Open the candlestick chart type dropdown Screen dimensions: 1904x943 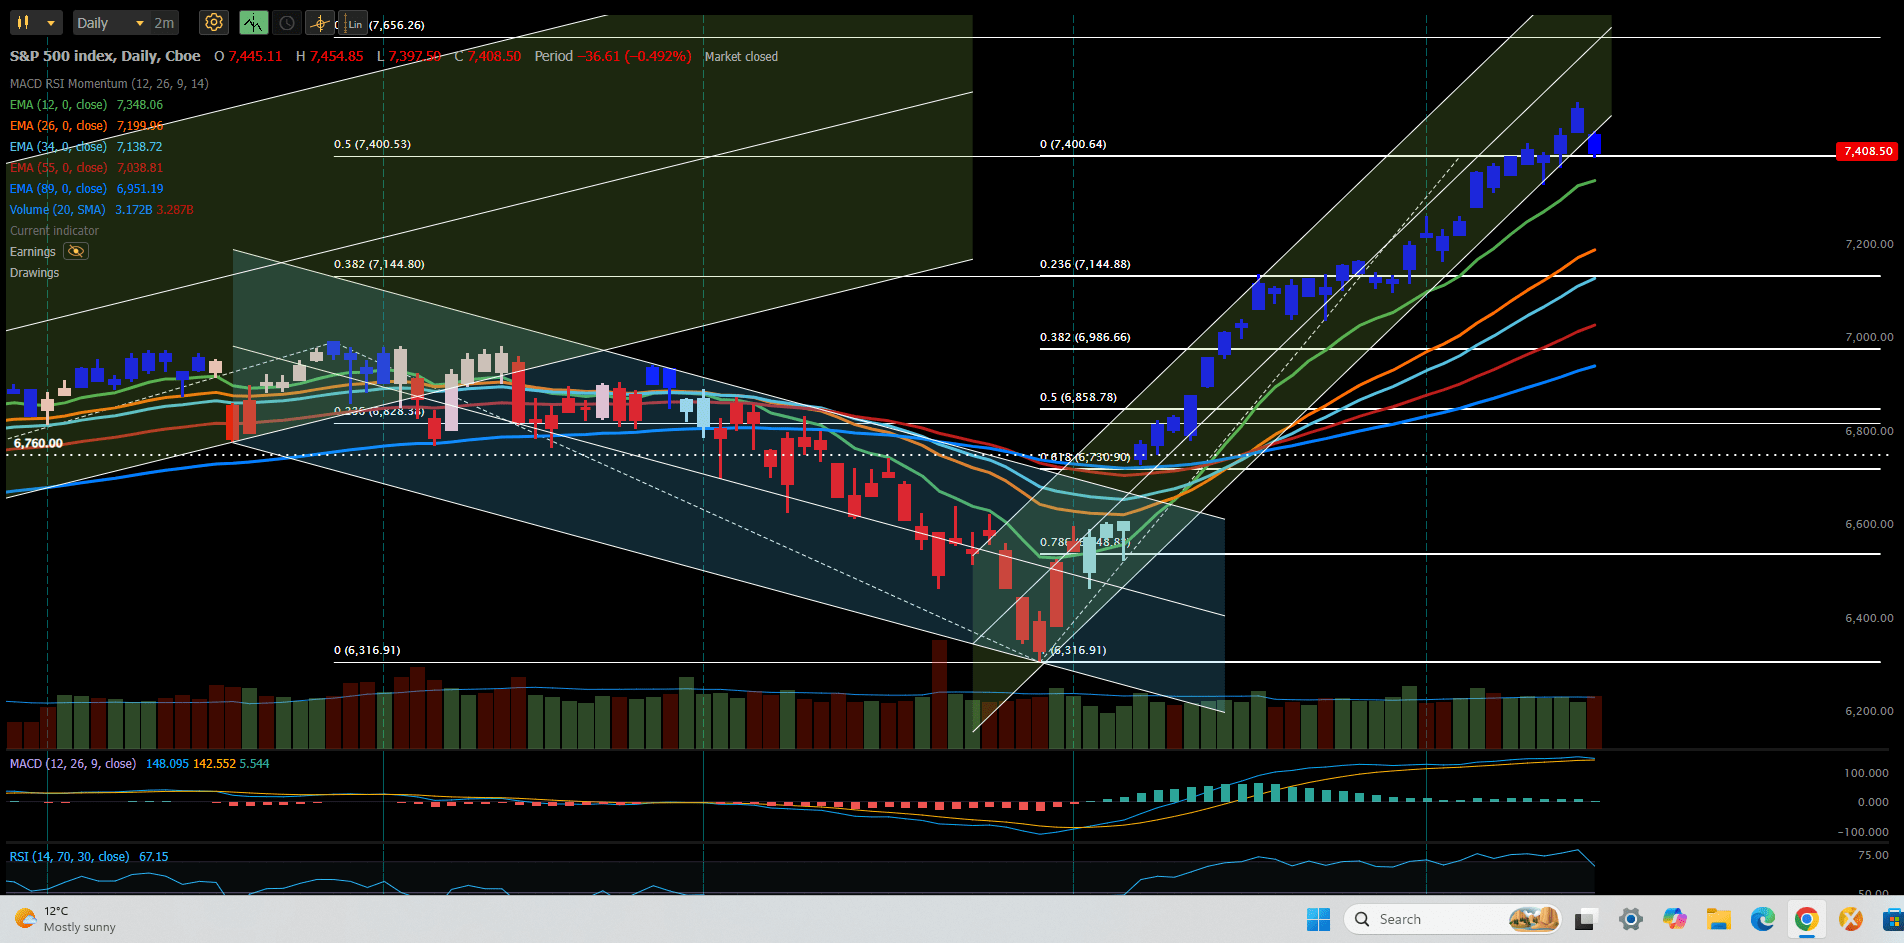[36, 22]
